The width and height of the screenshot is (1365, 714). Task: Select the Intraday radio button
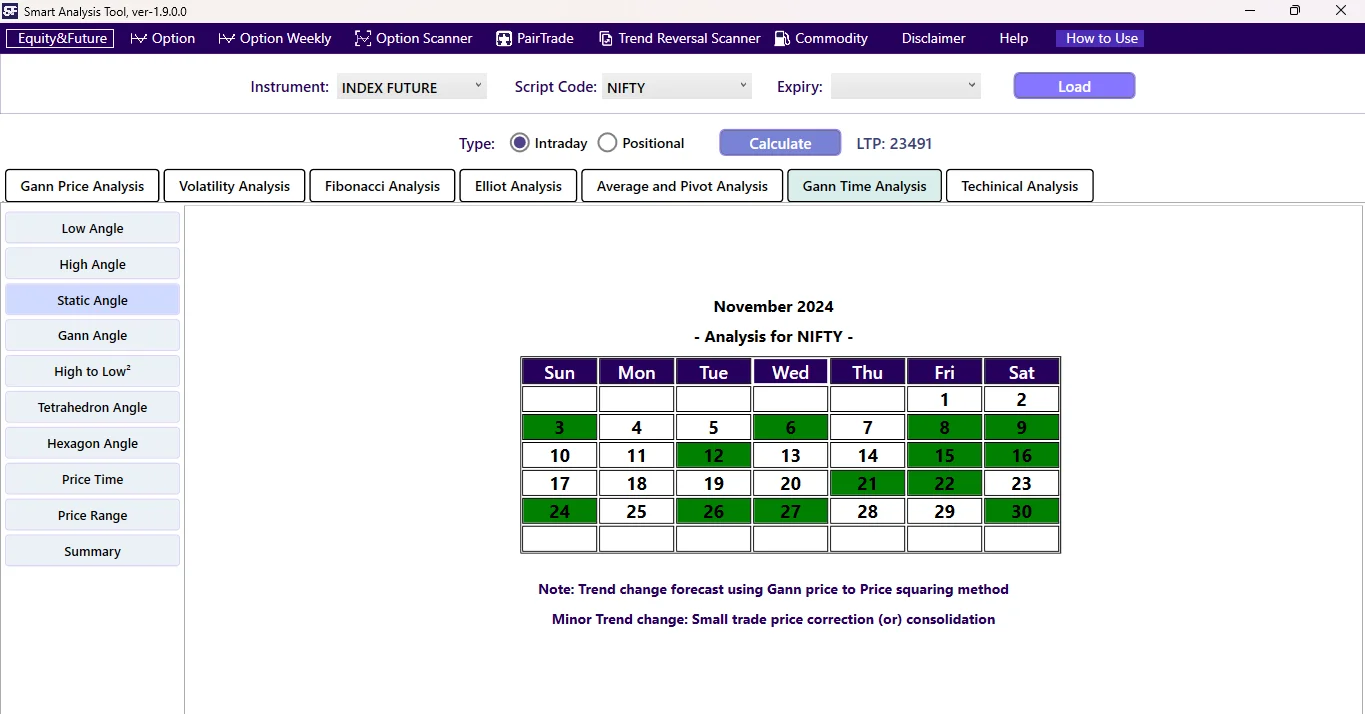[520, 142]
